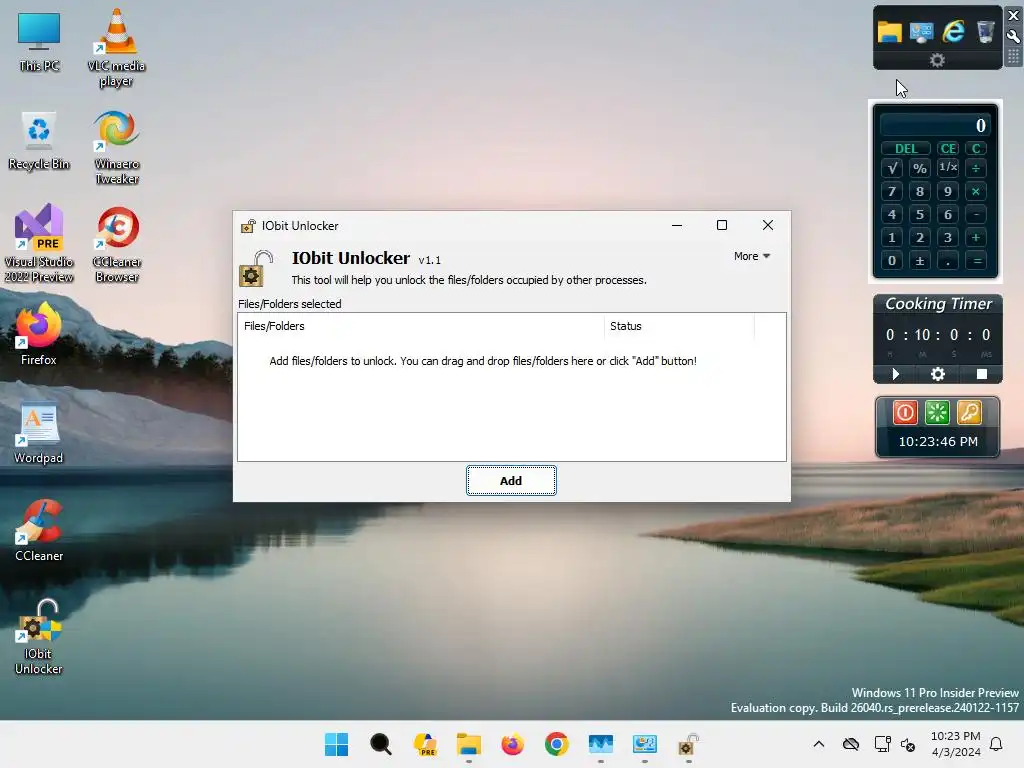Click the square root key on calculator

(x=892, y=168)
